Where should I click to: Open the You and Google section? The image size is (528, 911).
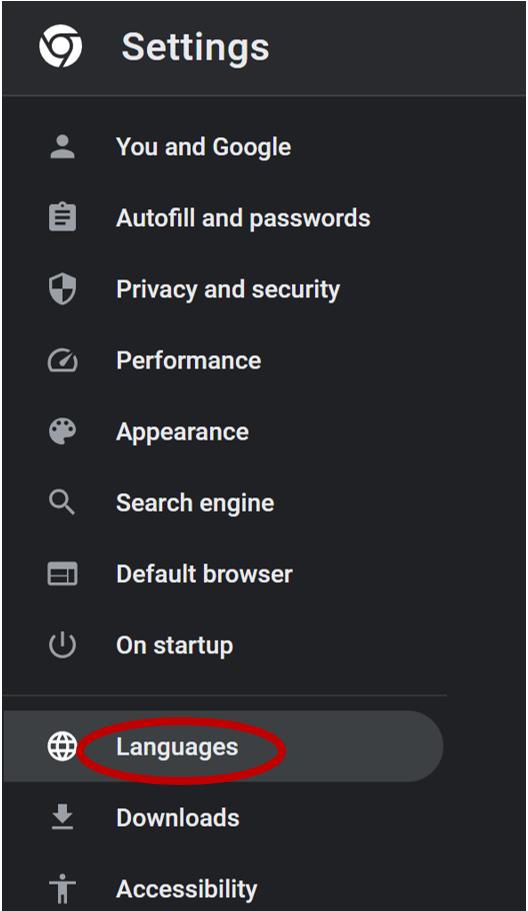point(203,147)
